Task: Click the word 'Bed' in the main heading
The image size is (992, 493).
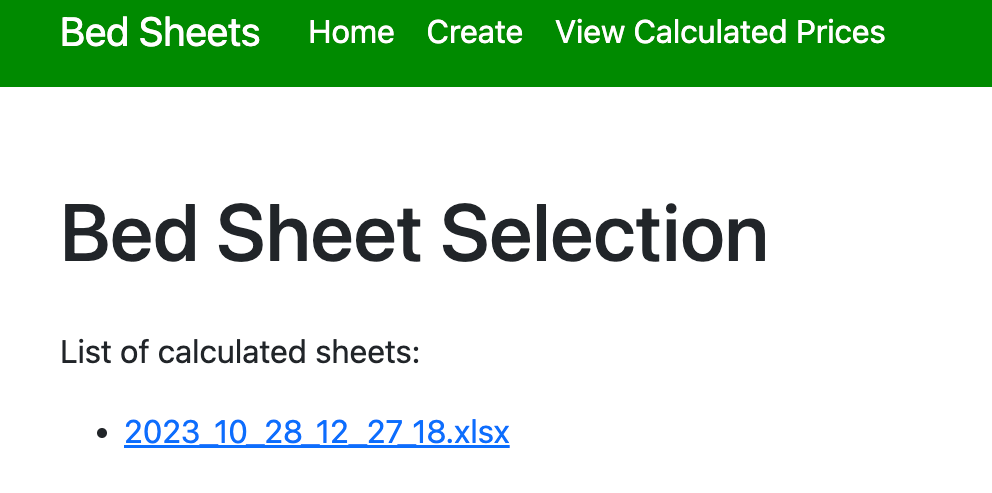Action: (x=129, y=234)
